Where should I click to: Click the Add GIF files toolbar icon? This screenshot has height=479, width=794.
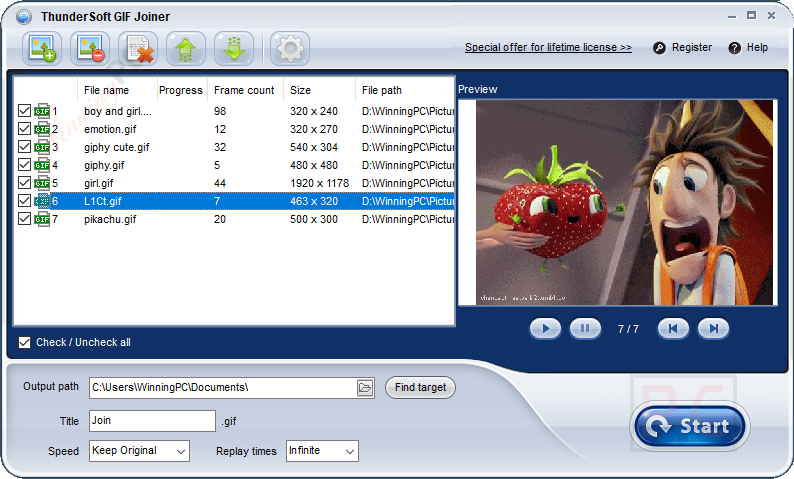point(42,49)
